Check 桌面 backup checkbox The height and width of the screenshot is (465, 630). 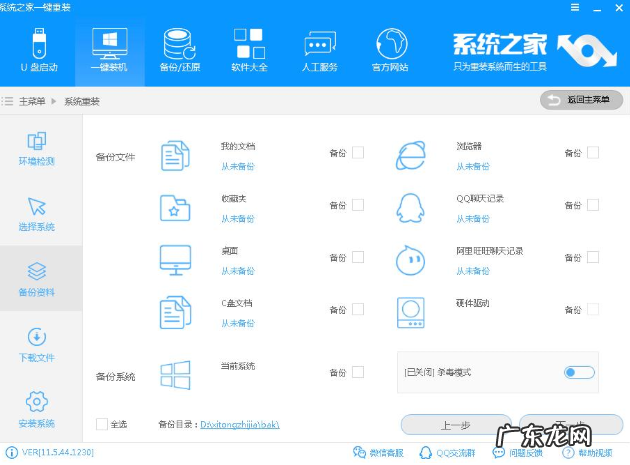[358, 257]
